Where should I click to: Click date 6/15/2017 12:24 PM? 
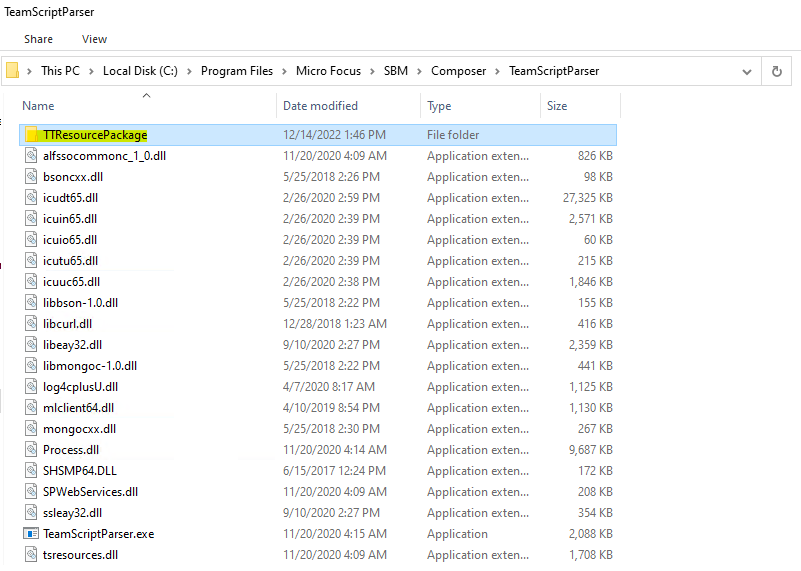(335, 471)
